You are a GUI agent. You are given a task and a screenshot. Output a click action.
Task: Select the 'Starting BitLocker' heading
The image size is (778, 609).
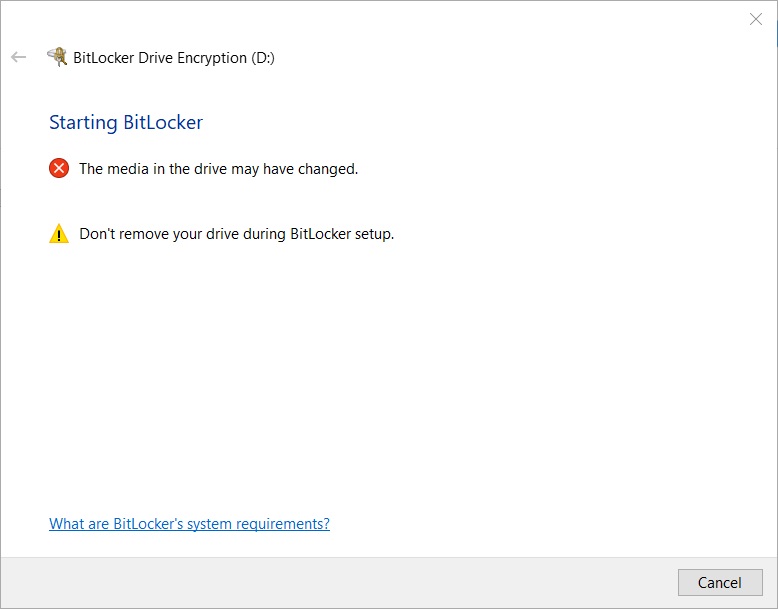(x=126, y=123)
